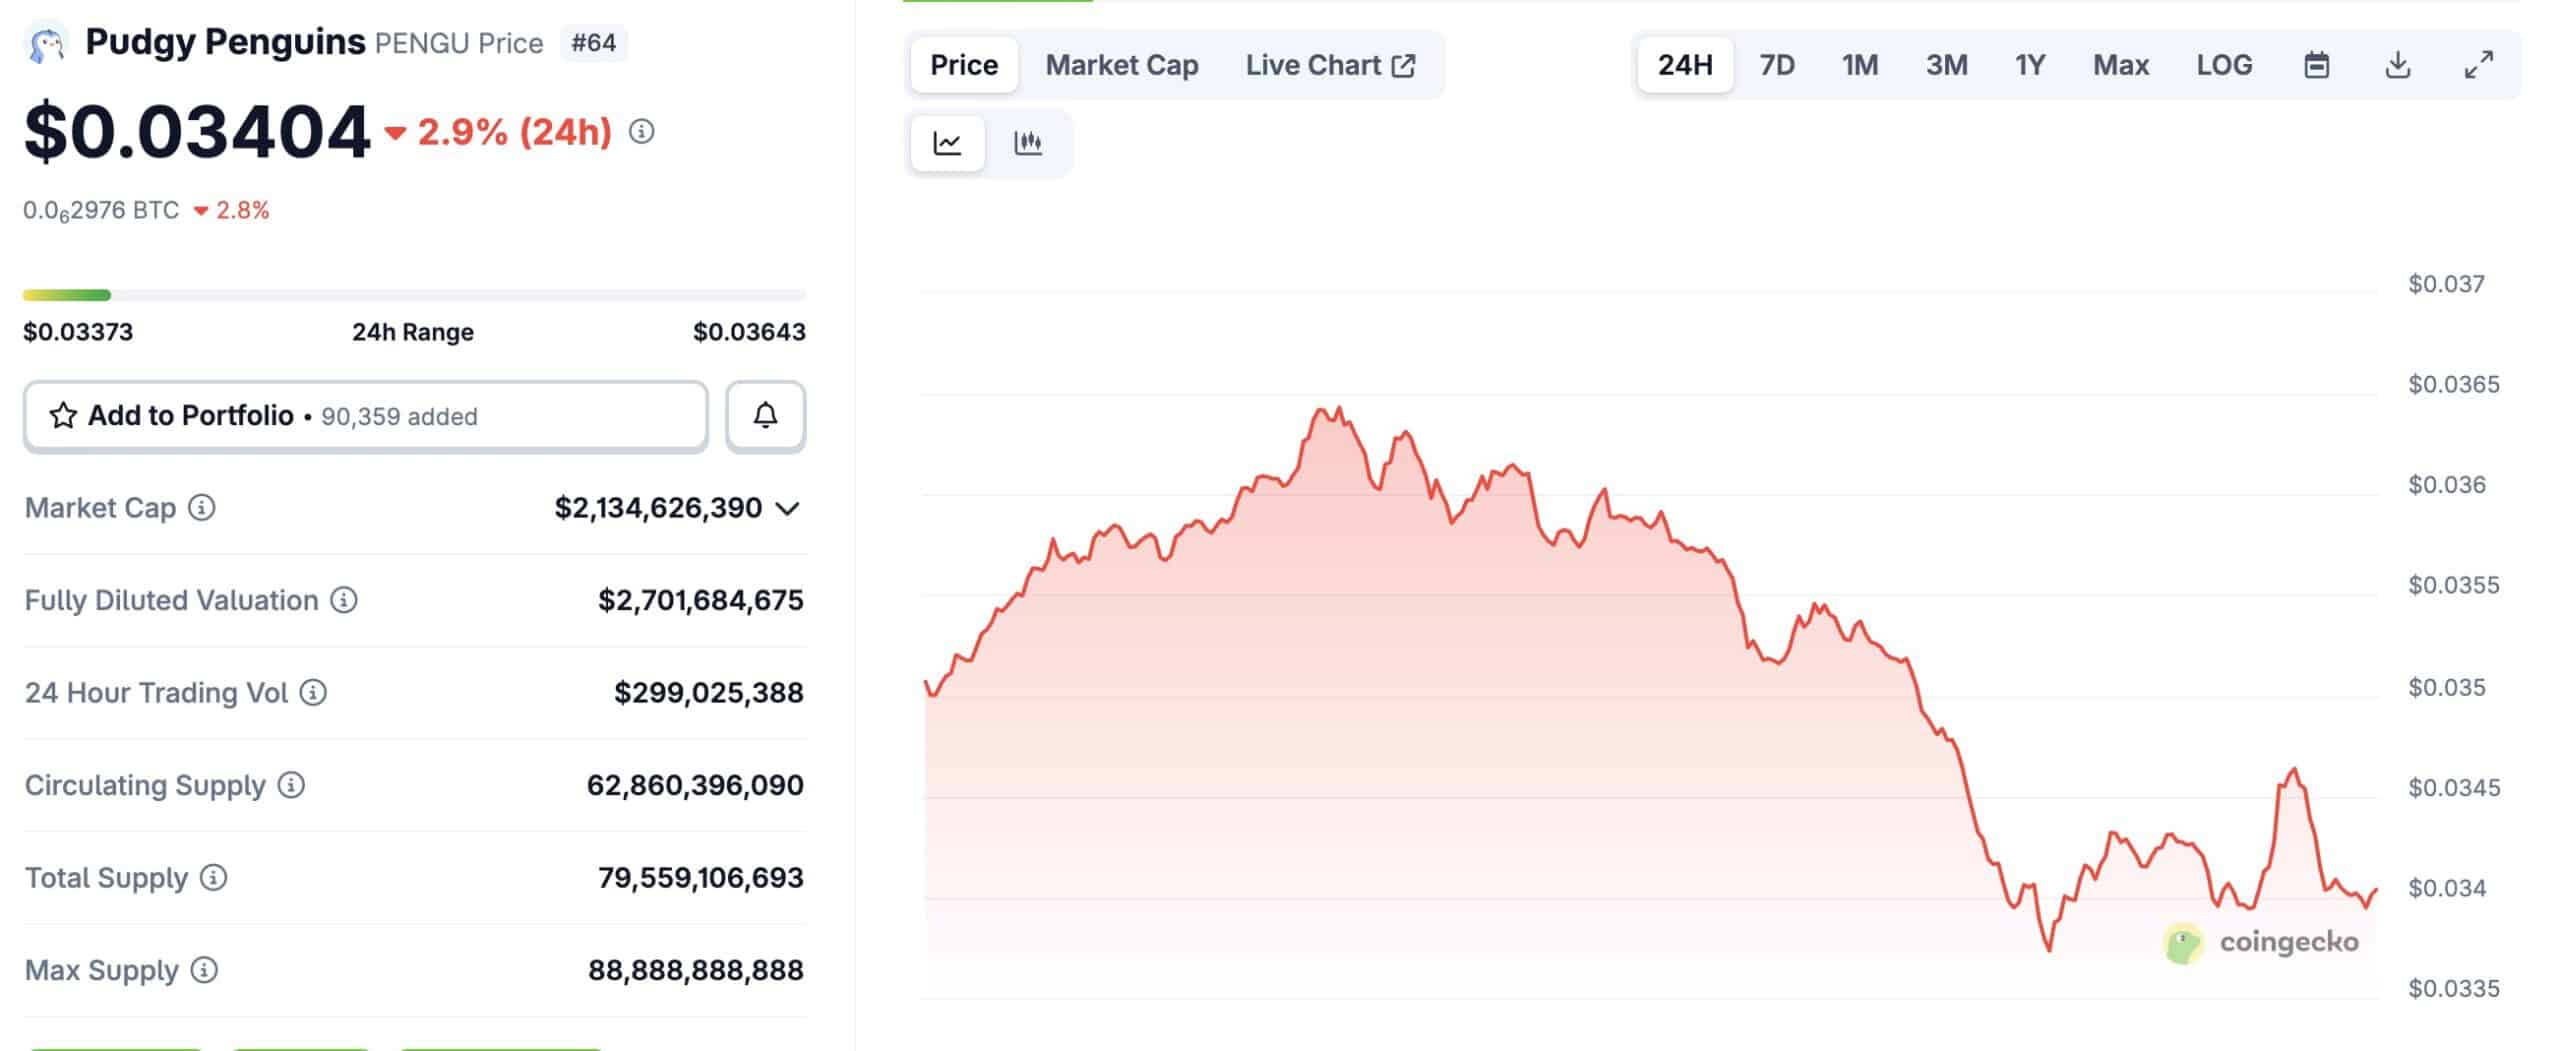Click info icon next to Circulating Supply
Image resolution: width=2560 pixels, height=1051 pixels.
click(x=291, y=785)
